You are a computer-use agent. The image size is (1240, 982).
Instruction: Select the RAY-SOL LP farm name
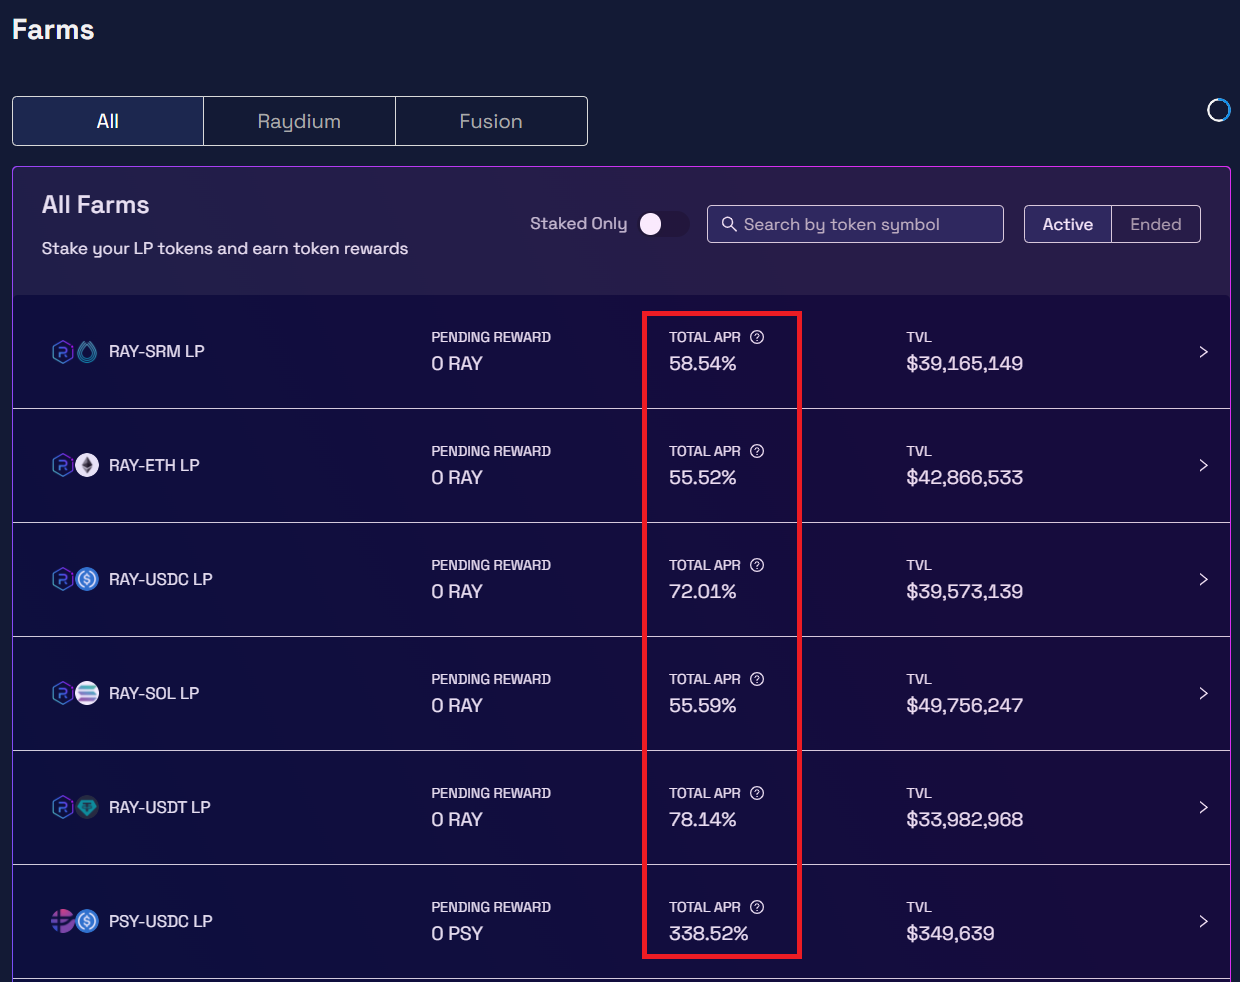click(x=154, y=694)
